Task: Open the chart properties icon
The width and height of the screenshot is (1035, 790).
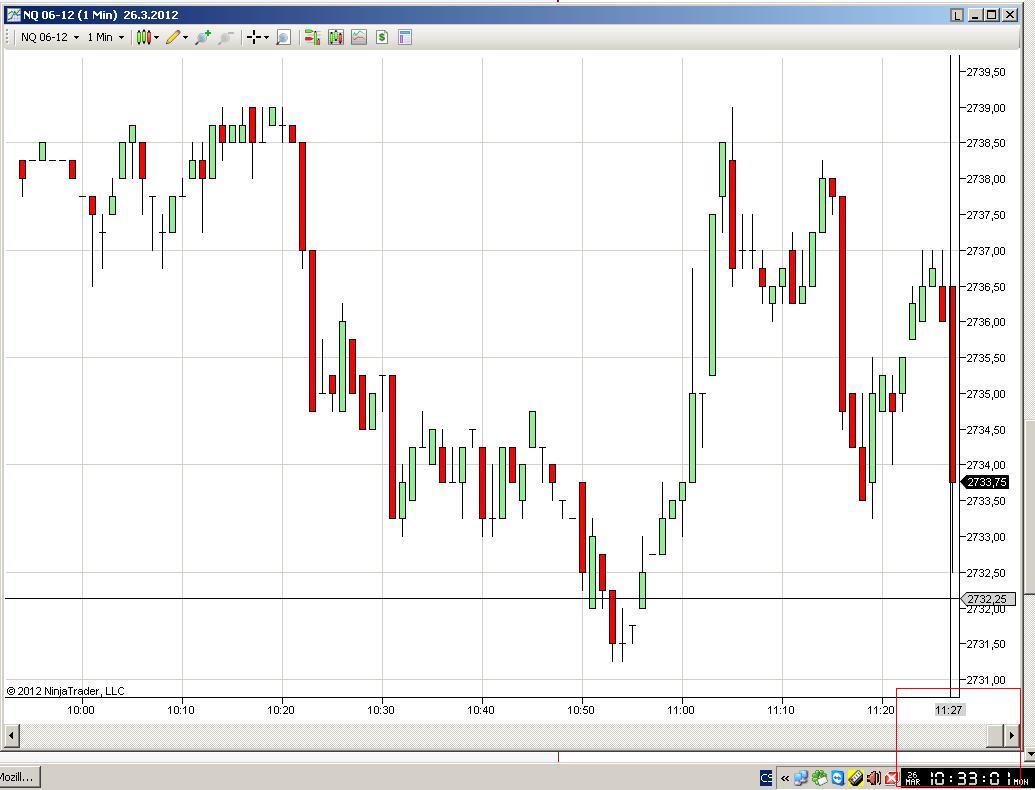Action: [x=405, y=38]
